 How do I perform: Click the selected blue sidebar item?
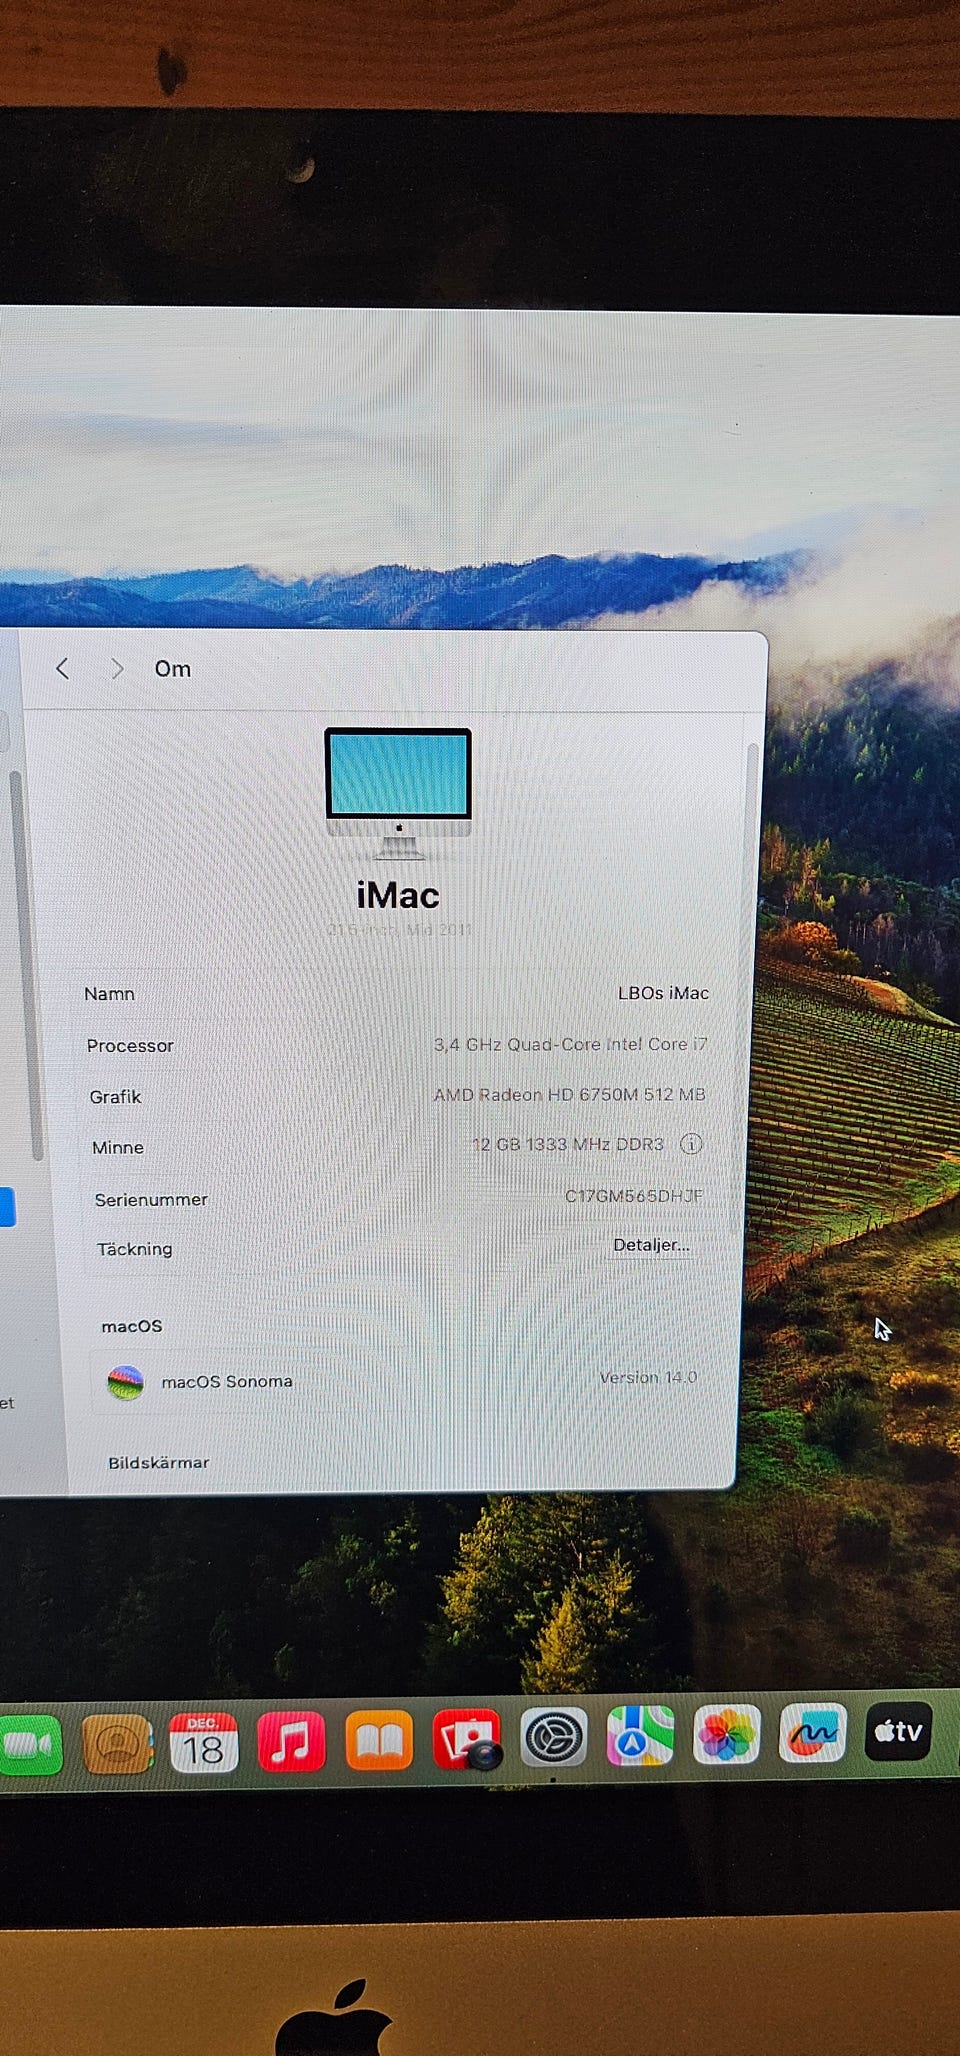[x=7, y=1207]
